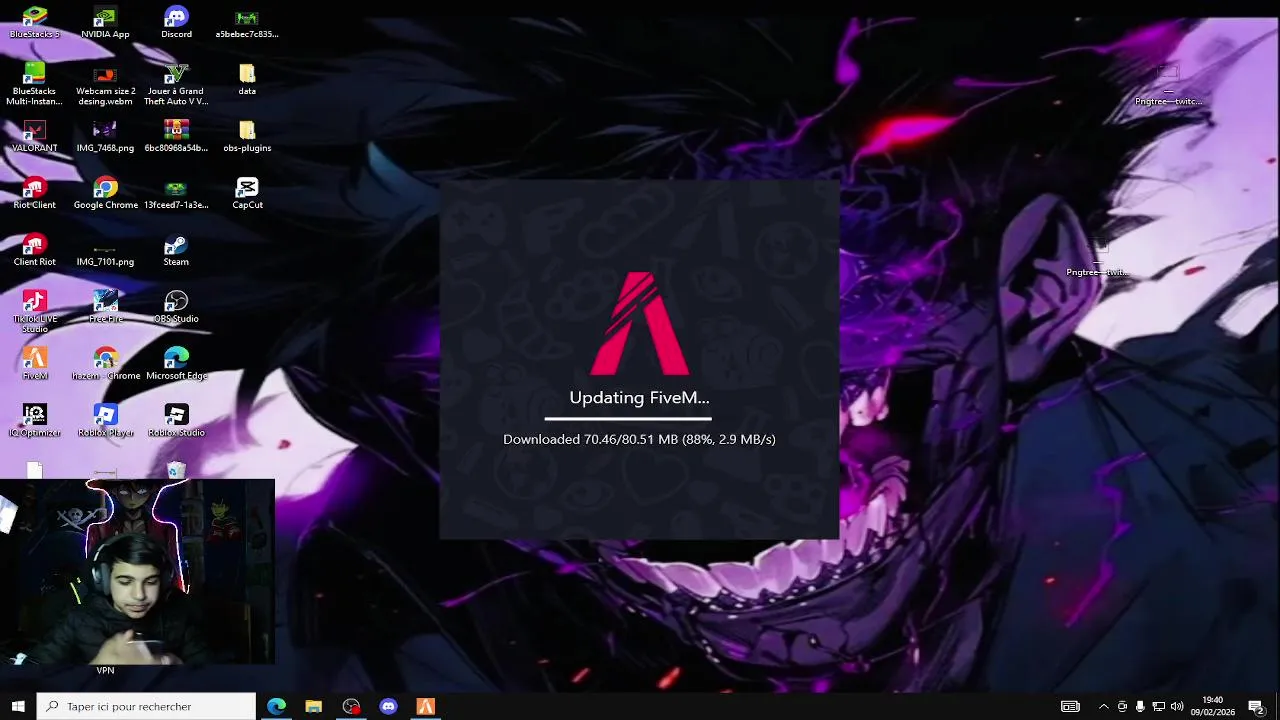Select the IQ Optimizer desktop shortcut

tap(34, 422)
